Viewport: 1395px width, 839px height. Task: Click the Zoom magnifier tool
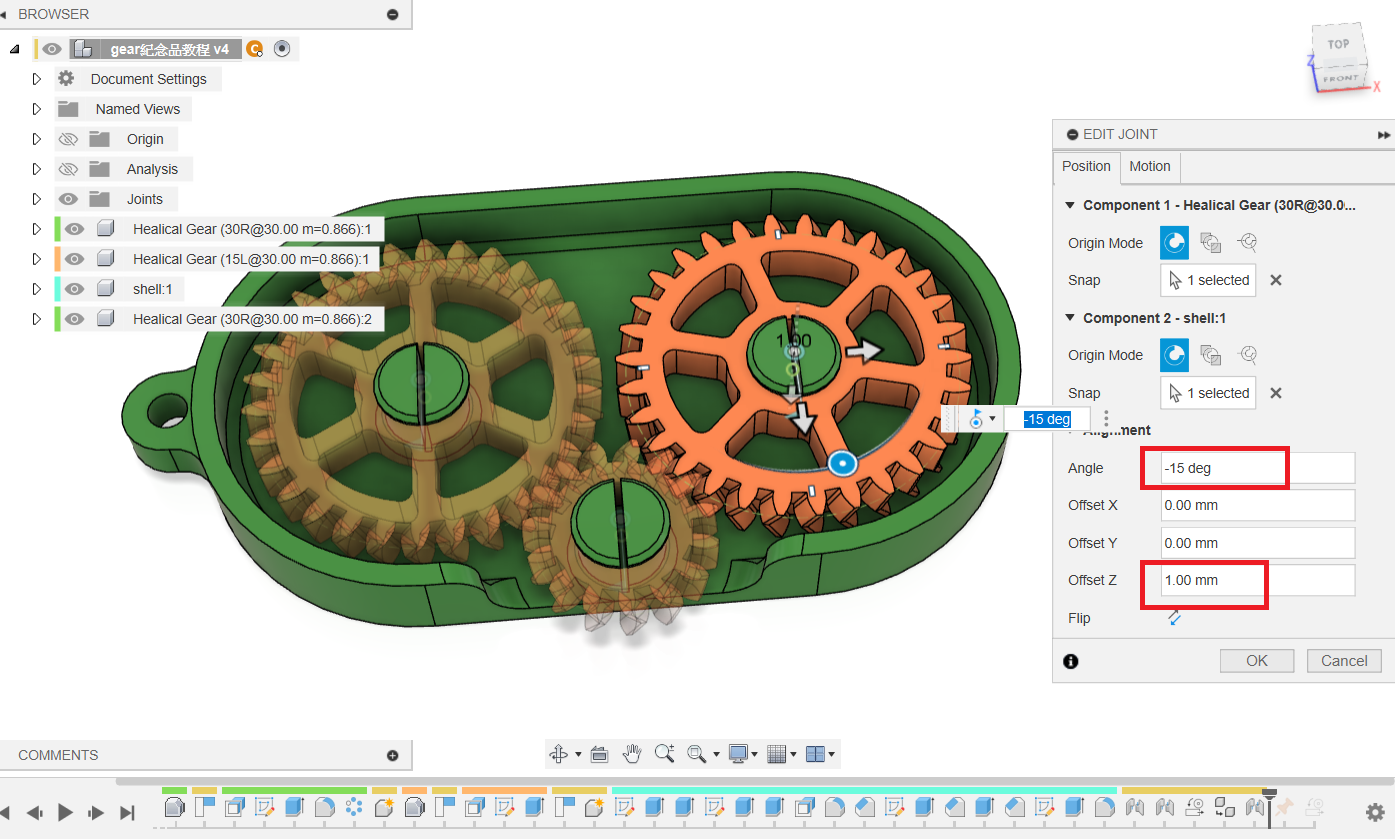click(x=664, y=754)
